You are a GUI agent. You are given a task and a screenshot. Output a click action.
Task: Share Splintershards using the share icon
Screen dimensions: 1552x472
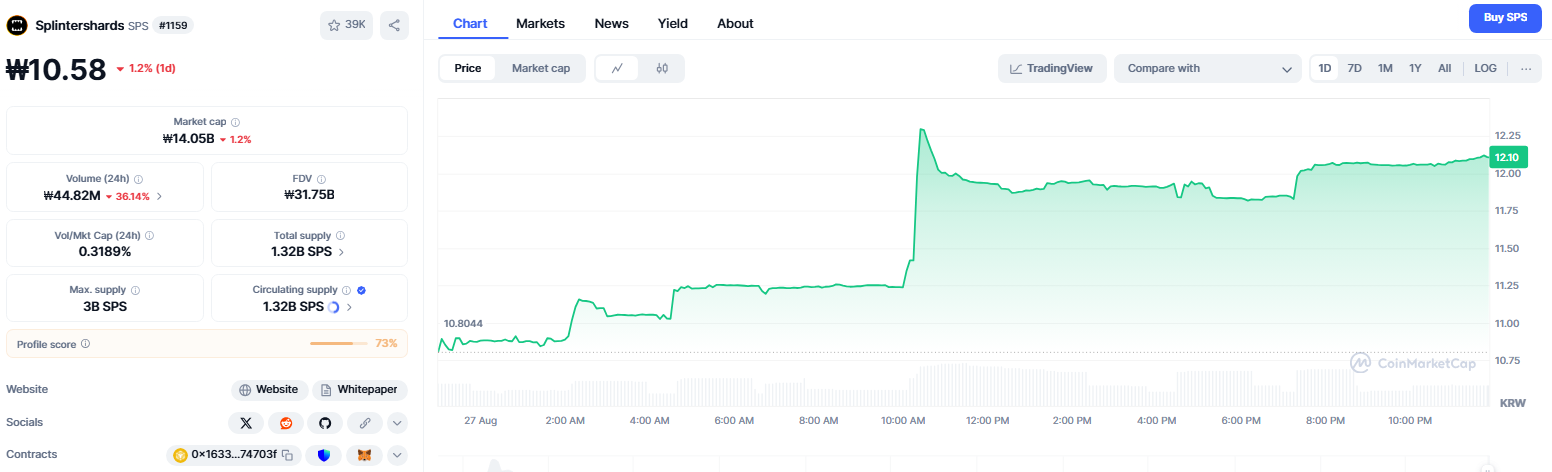[x=394, y=25]
